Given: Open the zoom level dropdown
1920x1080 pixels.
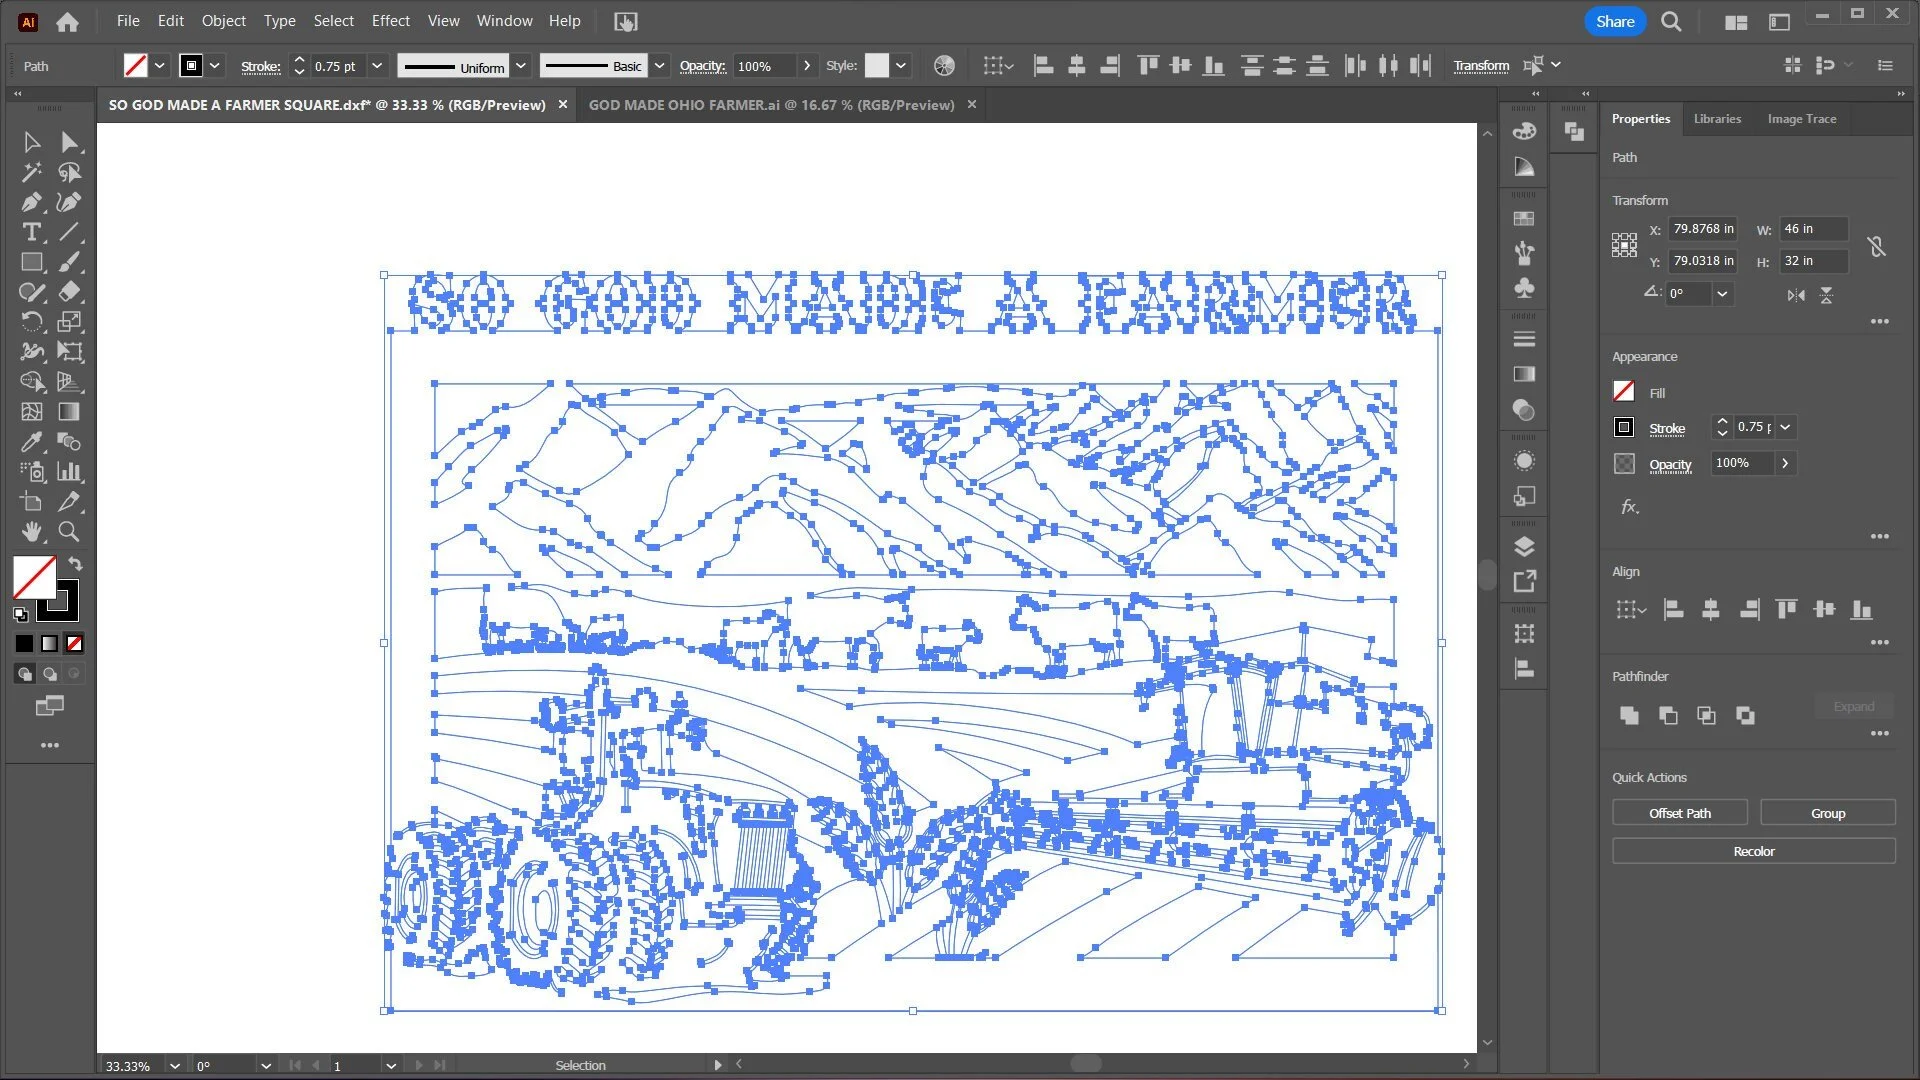Looking at the screenshot, I should tap(175, 1066).
